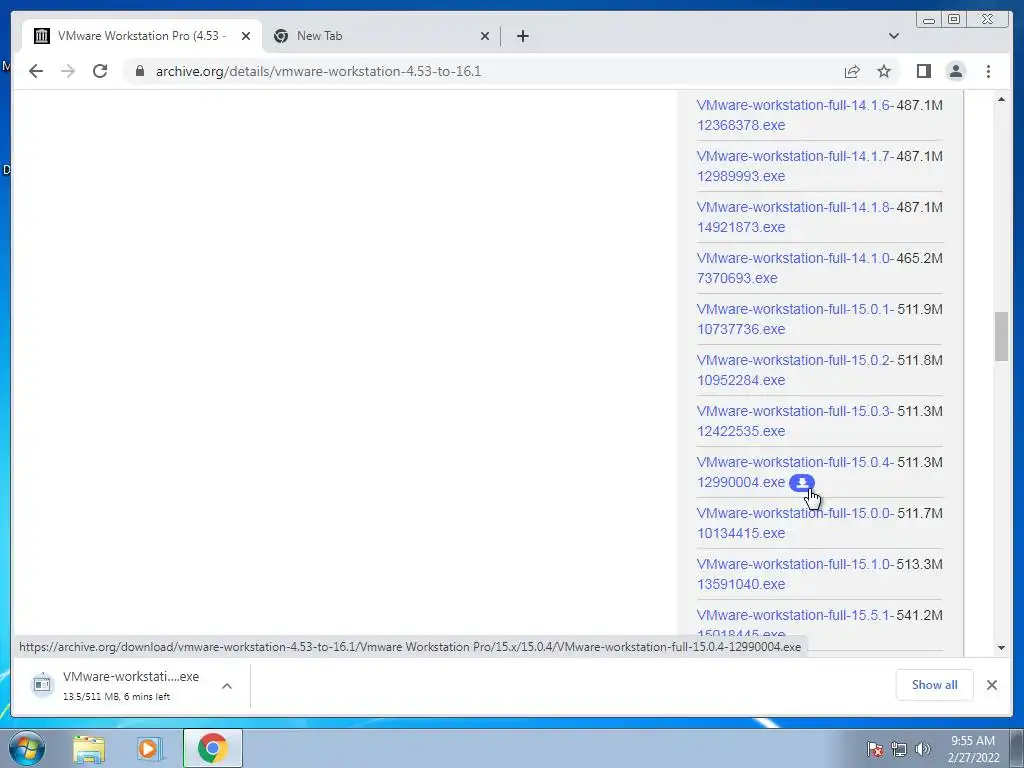Click the page scrollbar thumb
1024x768 pixels.
(x=1001, y=336)
